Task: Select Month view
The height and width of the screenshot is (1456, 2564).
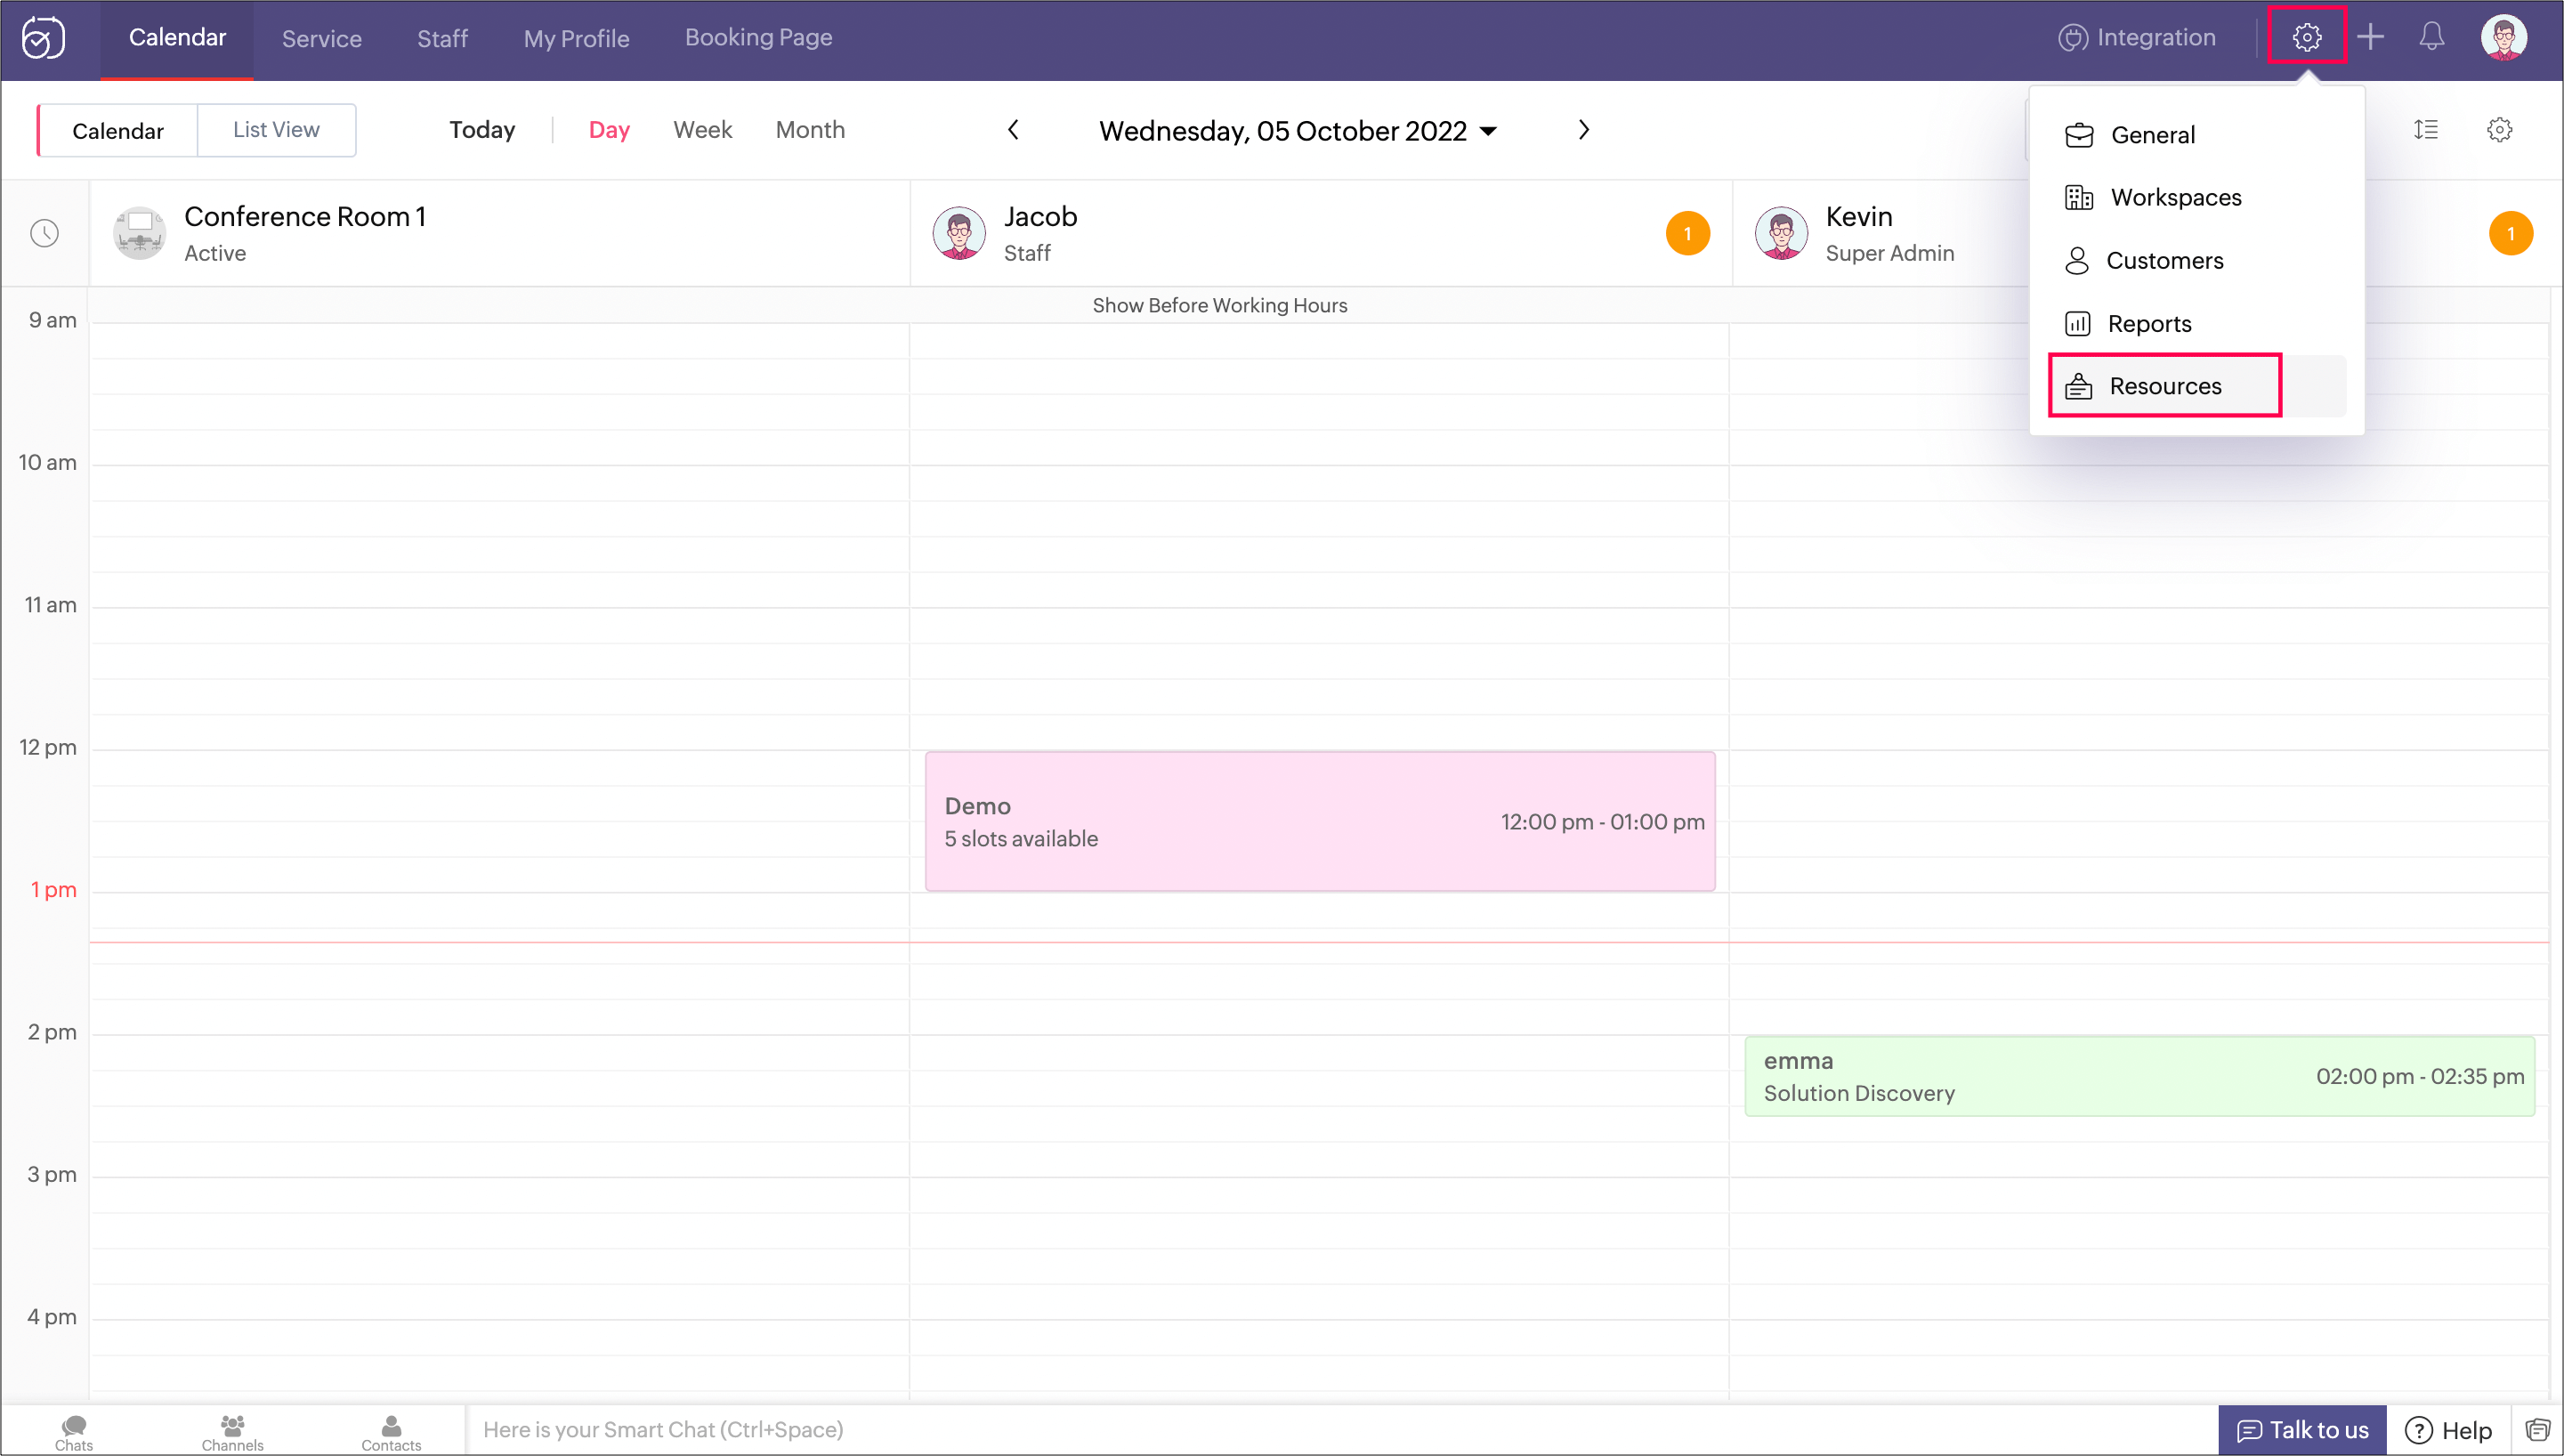Action: pos(810,130)
